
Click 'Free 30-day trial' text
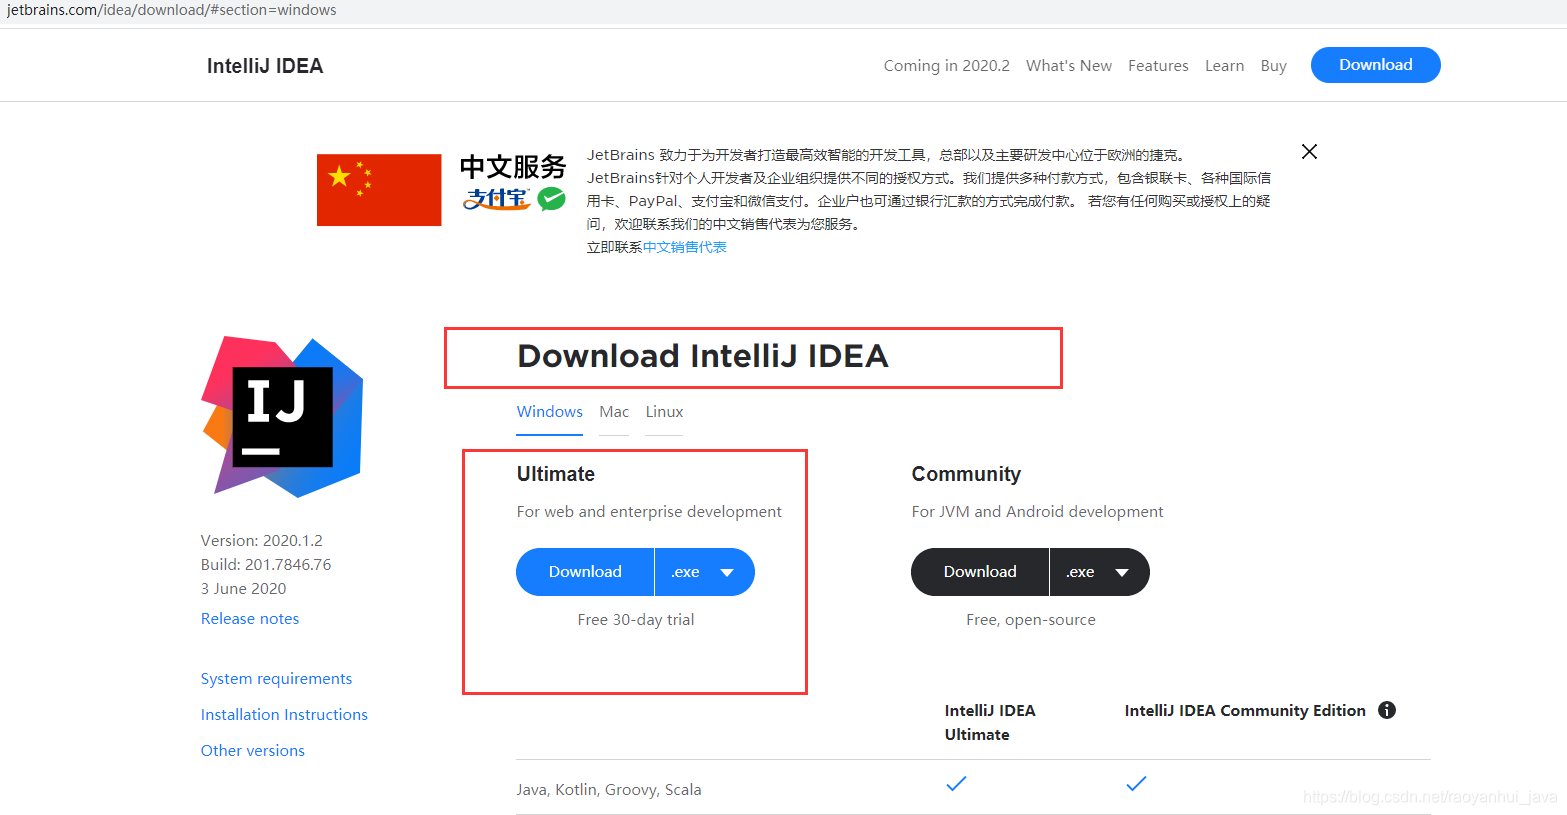pyautogui.click(x=636, y=620)
